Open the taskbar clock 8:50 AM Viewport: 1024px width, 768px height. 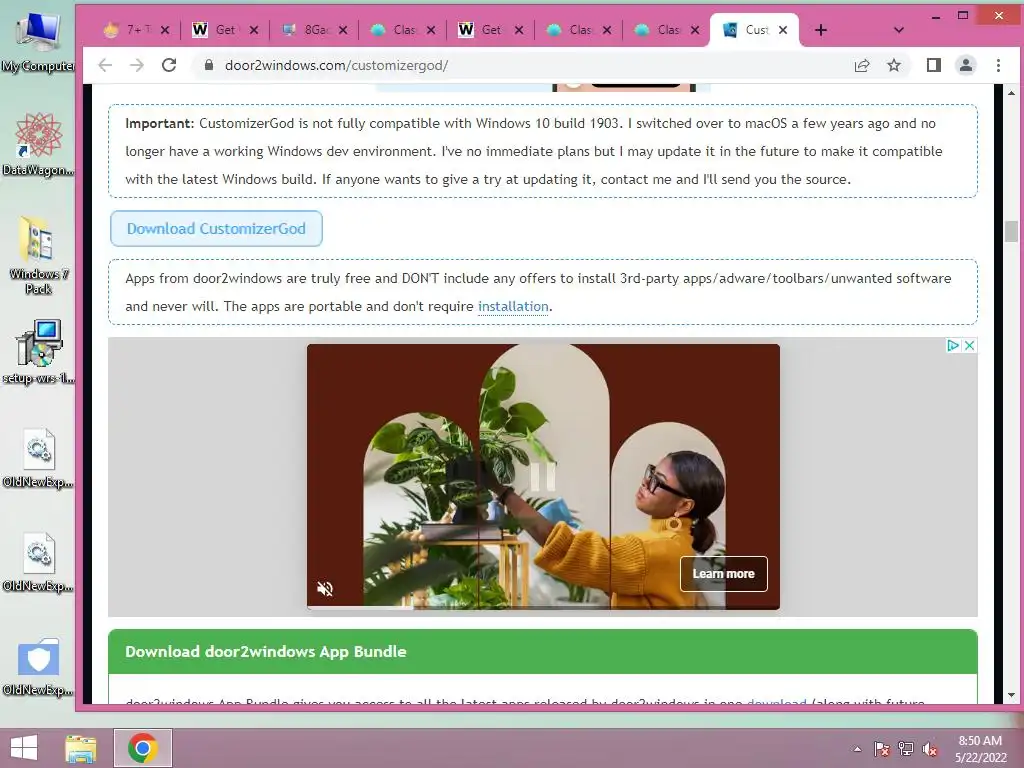click(x=980, y=749)
